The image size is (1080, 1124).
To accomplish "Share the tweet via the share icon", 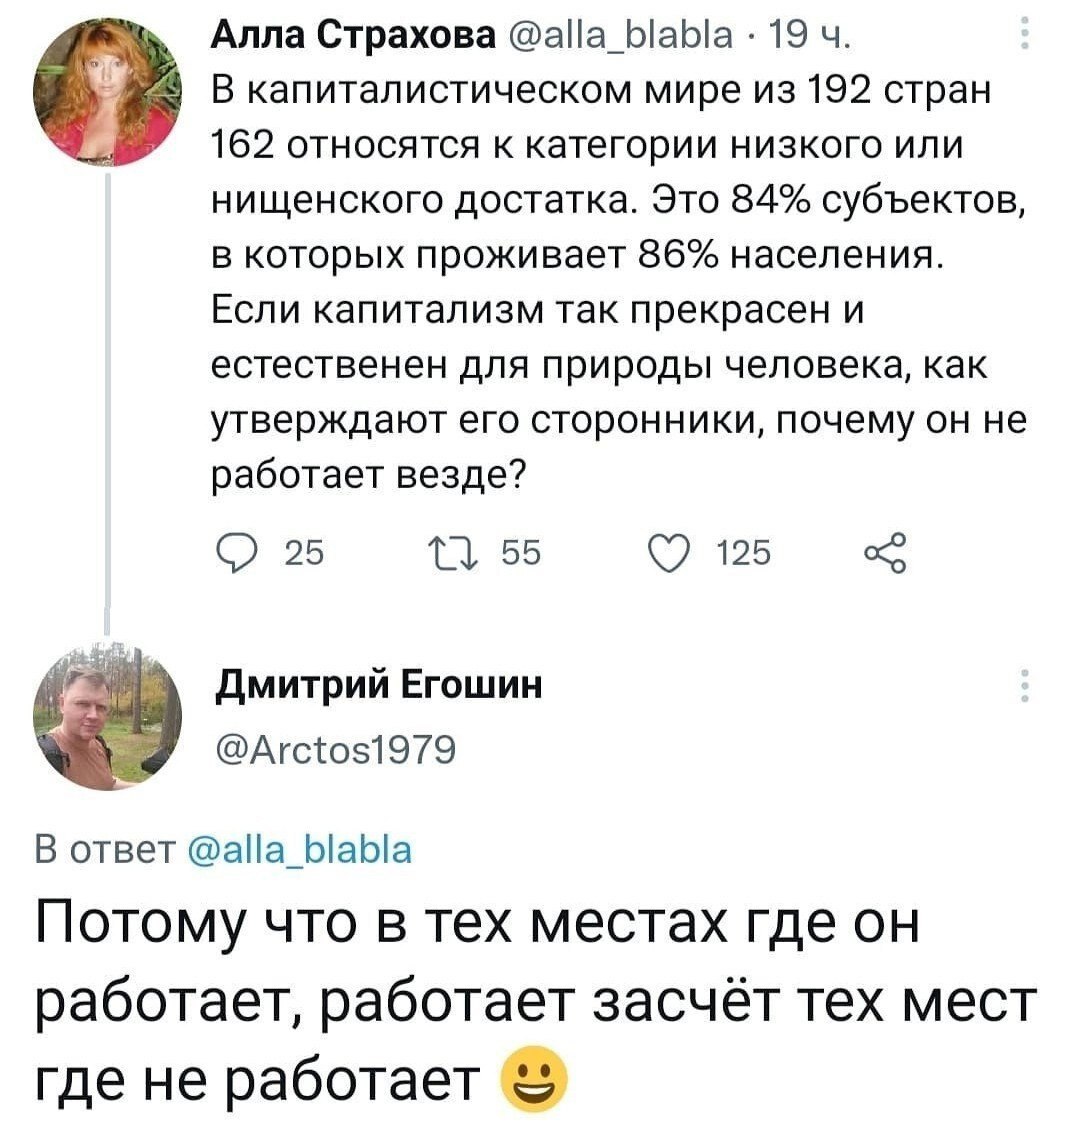I will pos(886,551).
